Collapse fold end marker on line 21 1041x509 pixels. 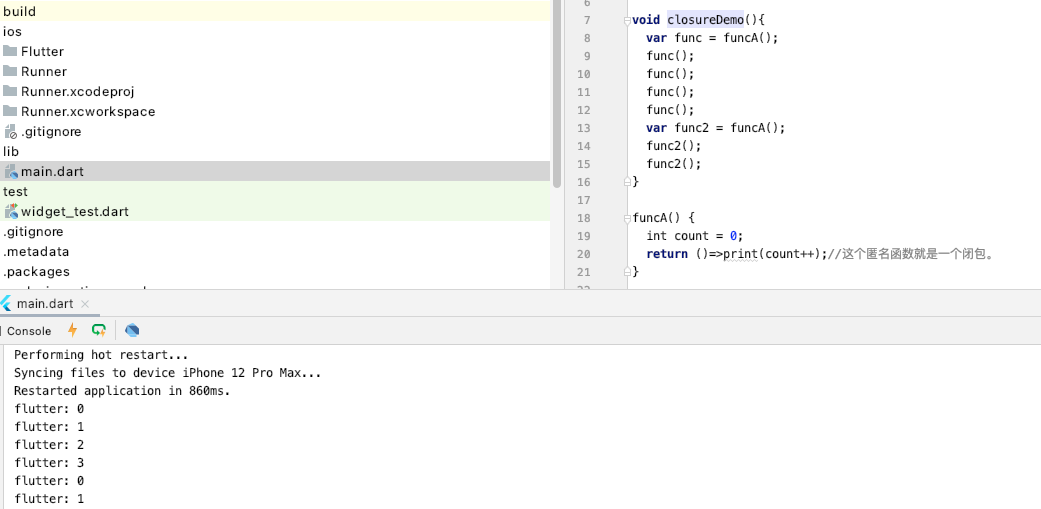coord(627,271)
